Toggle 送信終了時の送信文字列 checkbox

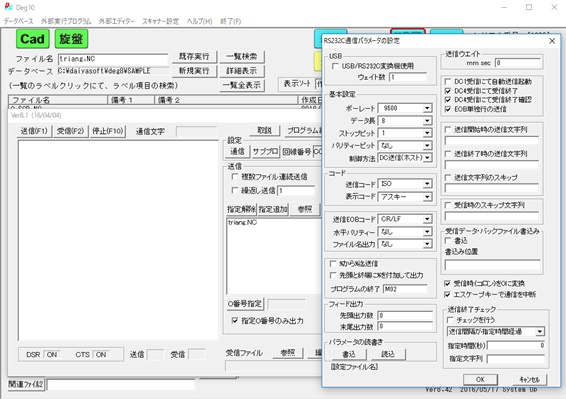point(448,154)
